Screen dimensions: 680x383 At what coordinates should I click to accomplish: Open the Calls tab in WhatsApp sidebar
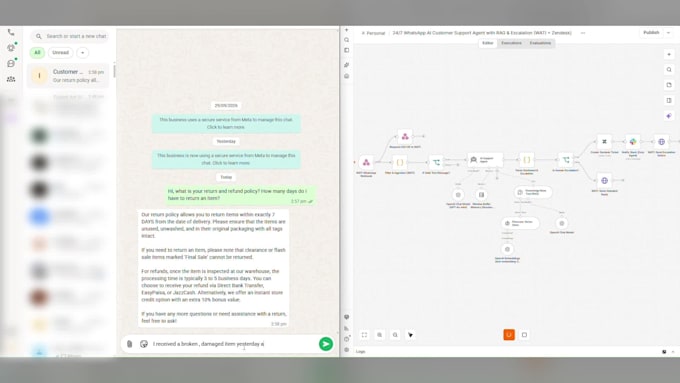[11, 33]
